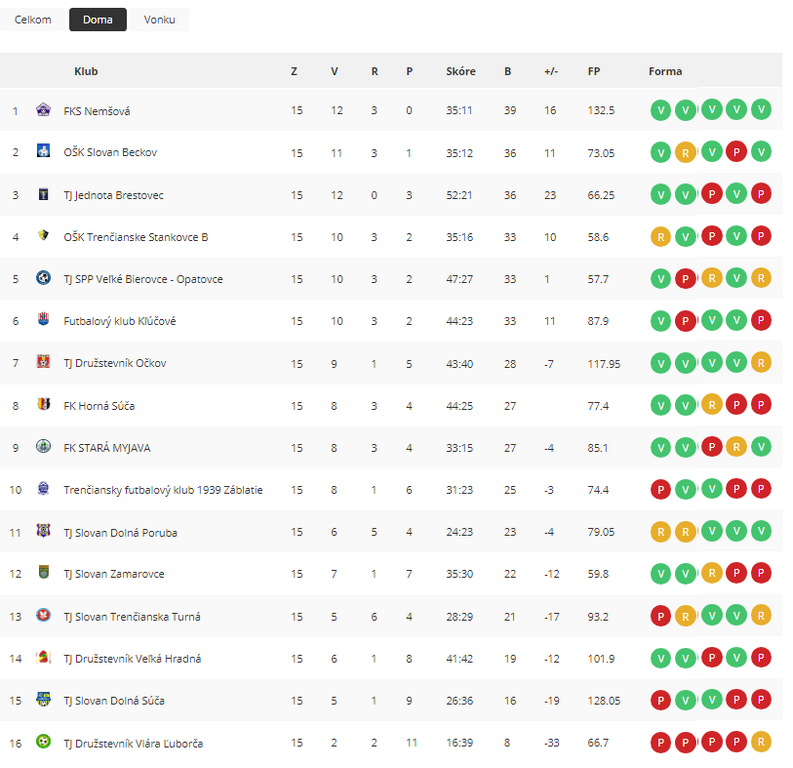Click Beckov's orange R form badge
This screenshot has height=768, width=793.
(685, 153)
